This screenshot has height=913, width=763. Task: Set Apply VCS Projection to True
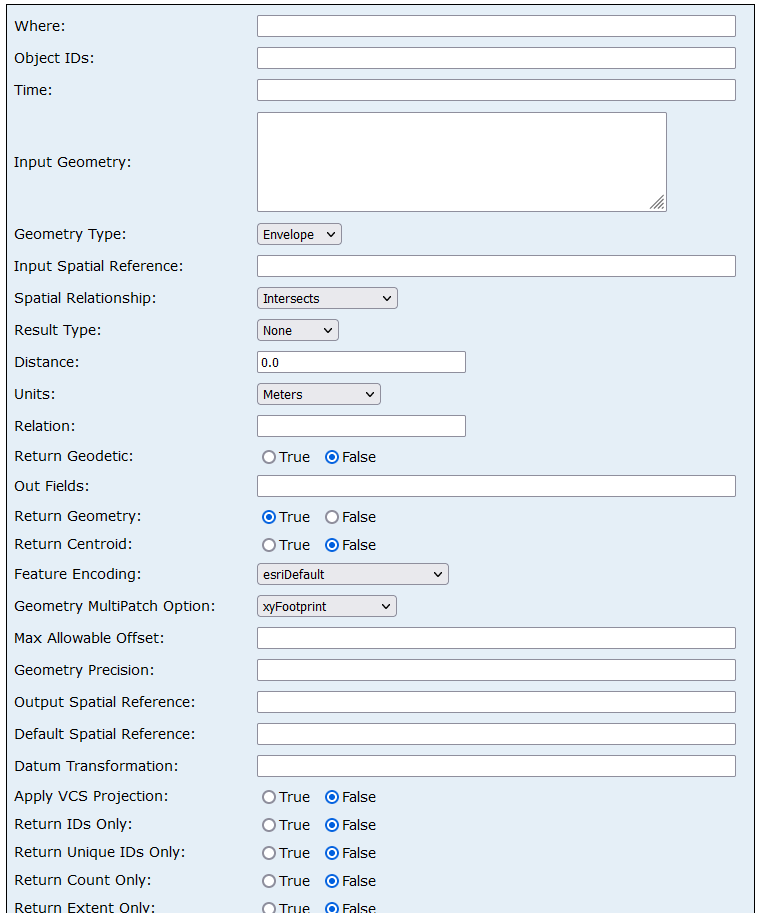(269, 797)
